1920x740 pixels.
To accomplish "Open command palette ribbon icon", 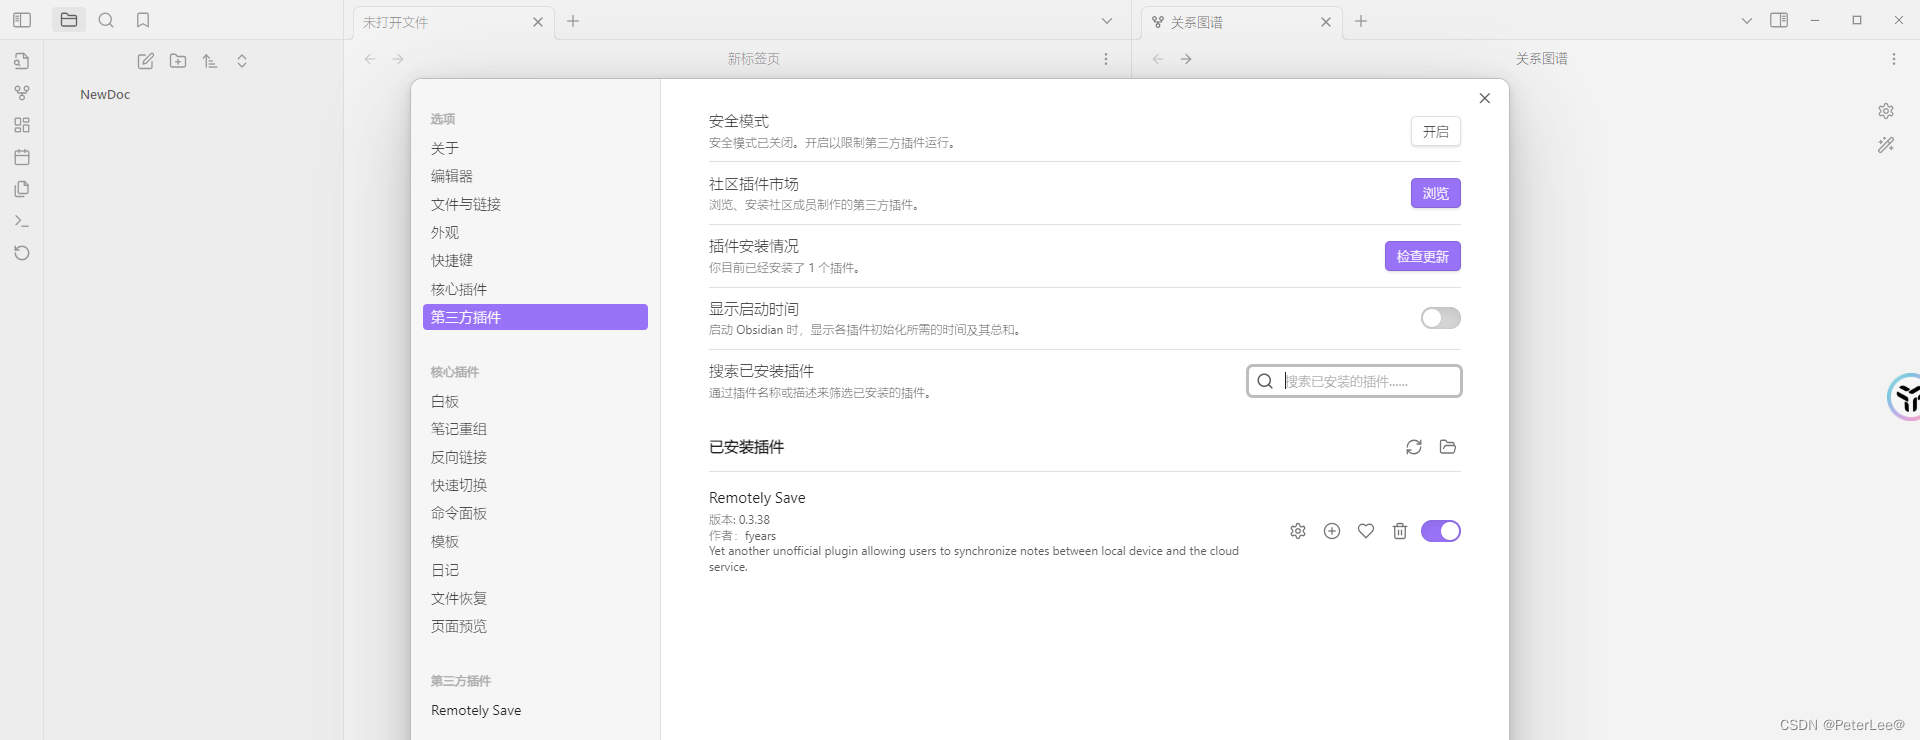I will [22, 221].
